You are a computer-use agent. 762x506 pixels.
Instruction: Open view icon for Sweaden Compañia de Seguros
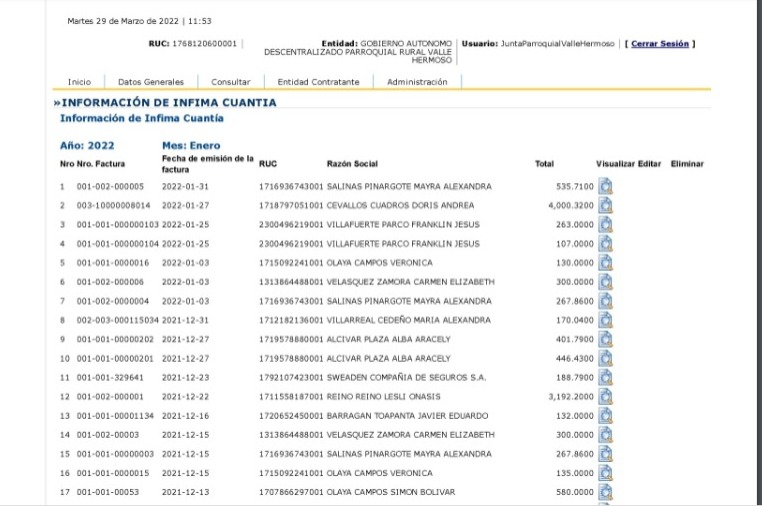click(x=605, y=377)
